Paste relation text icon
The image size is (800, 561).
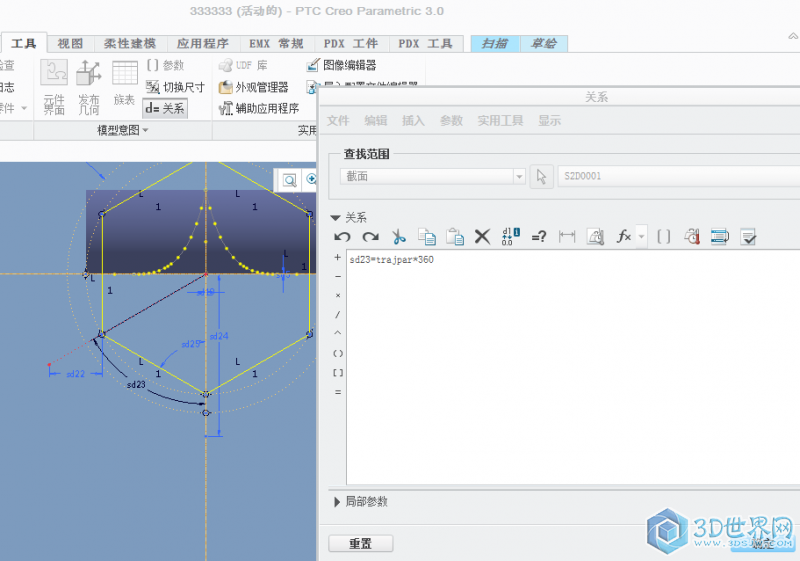click(455, 237)
